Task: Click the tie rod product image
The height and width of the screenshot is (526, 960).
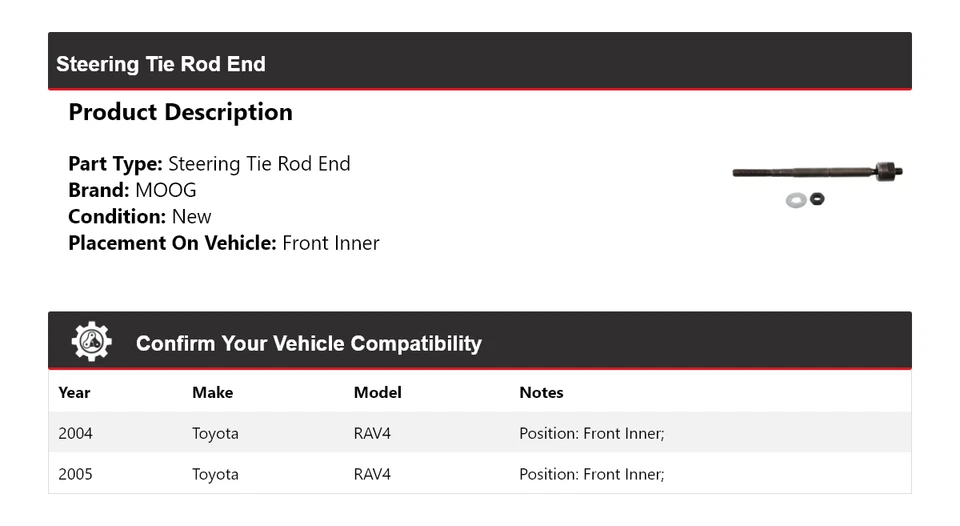Action: point(816,172)
